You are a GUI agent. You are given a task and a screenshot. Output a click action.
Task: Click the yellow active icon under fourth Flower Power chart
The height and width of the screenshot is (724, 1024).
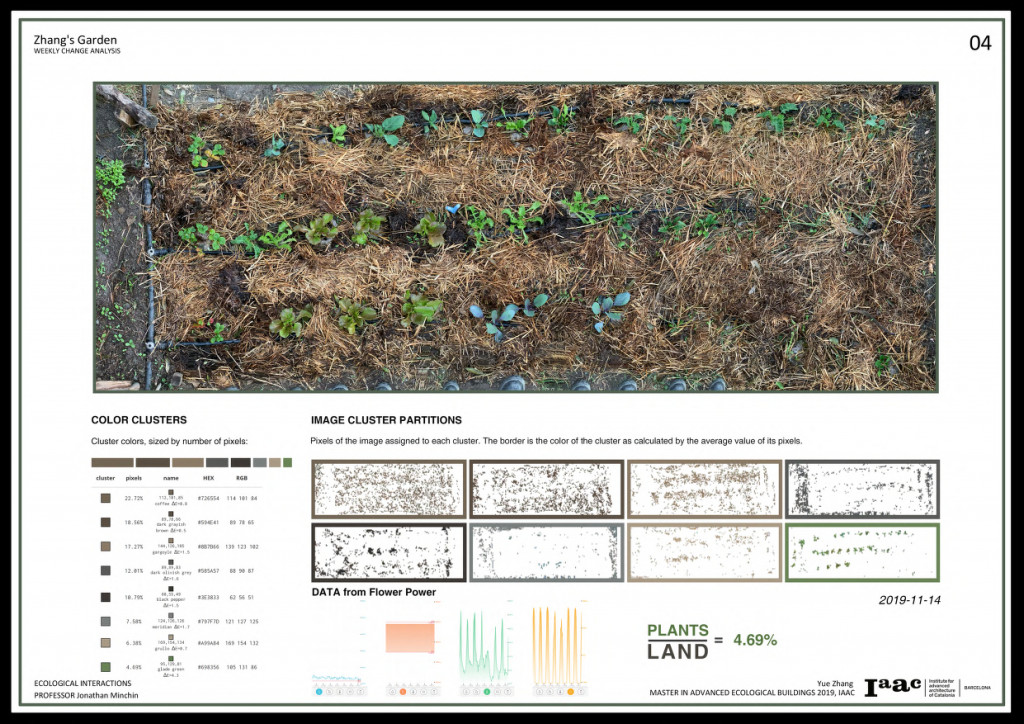pyautogui.click(x=570, y=691)
